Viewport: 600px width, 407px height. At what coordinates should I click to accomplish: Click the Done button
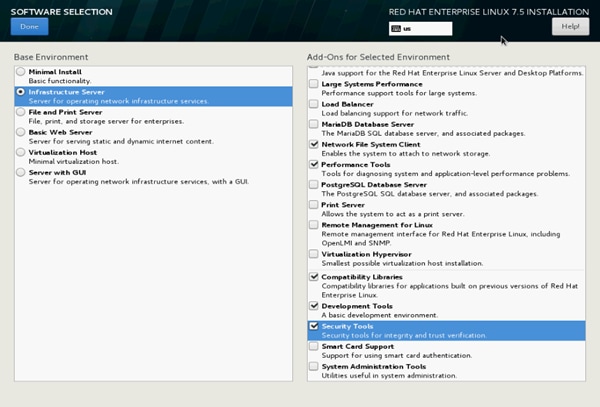coord(29,26)
